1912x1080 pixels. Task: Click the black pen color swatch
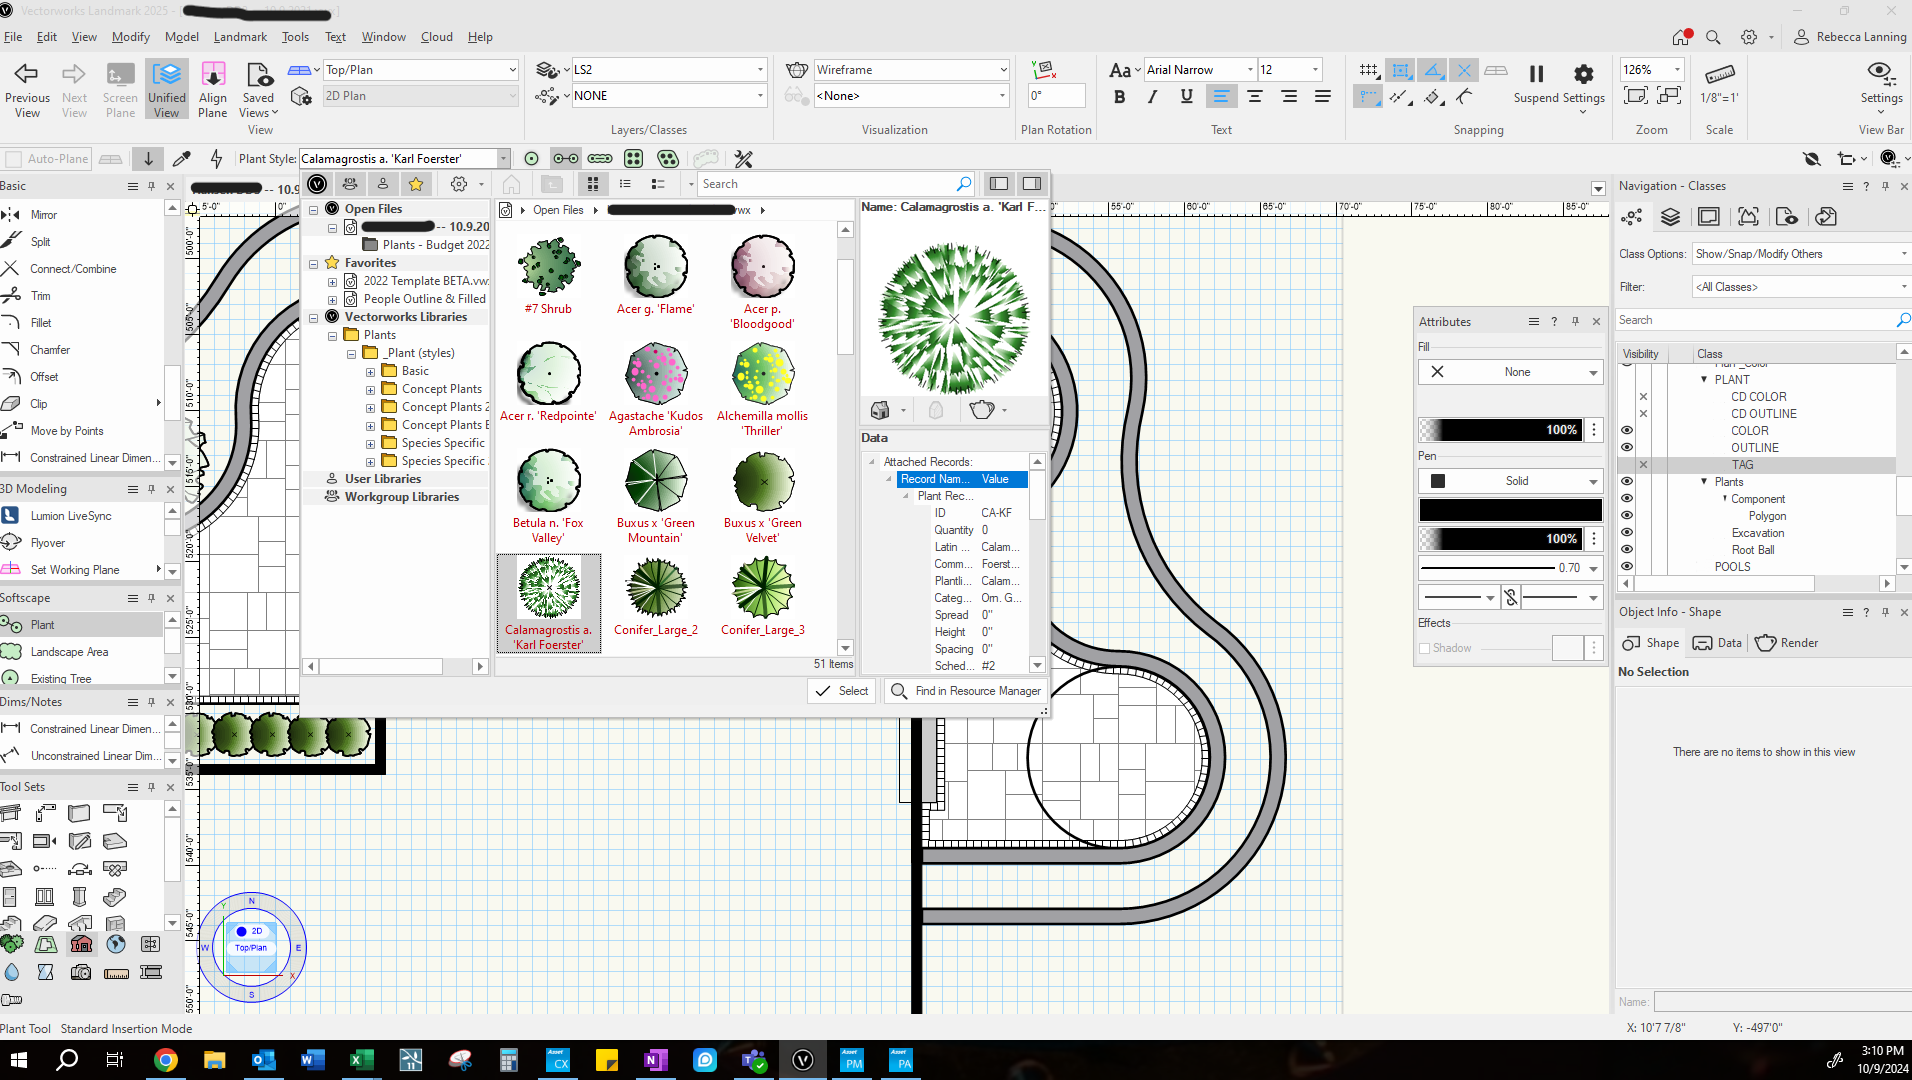(1510, 509)
